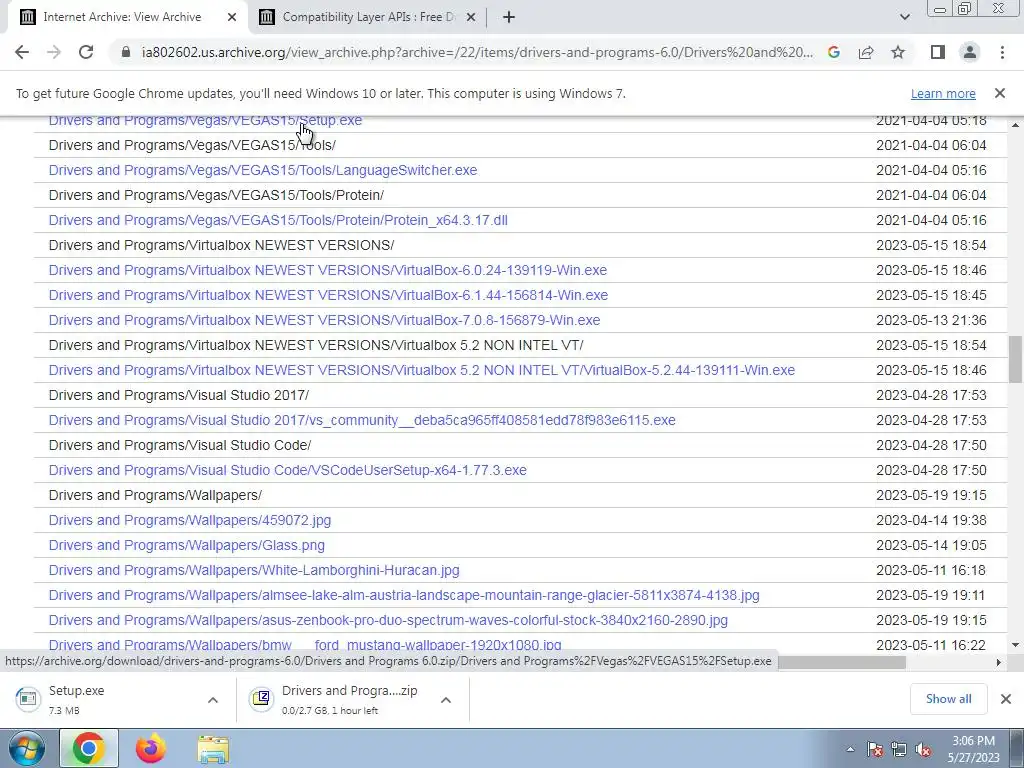
Task: Click the Chrome taskbar icon
Action: 89,748
